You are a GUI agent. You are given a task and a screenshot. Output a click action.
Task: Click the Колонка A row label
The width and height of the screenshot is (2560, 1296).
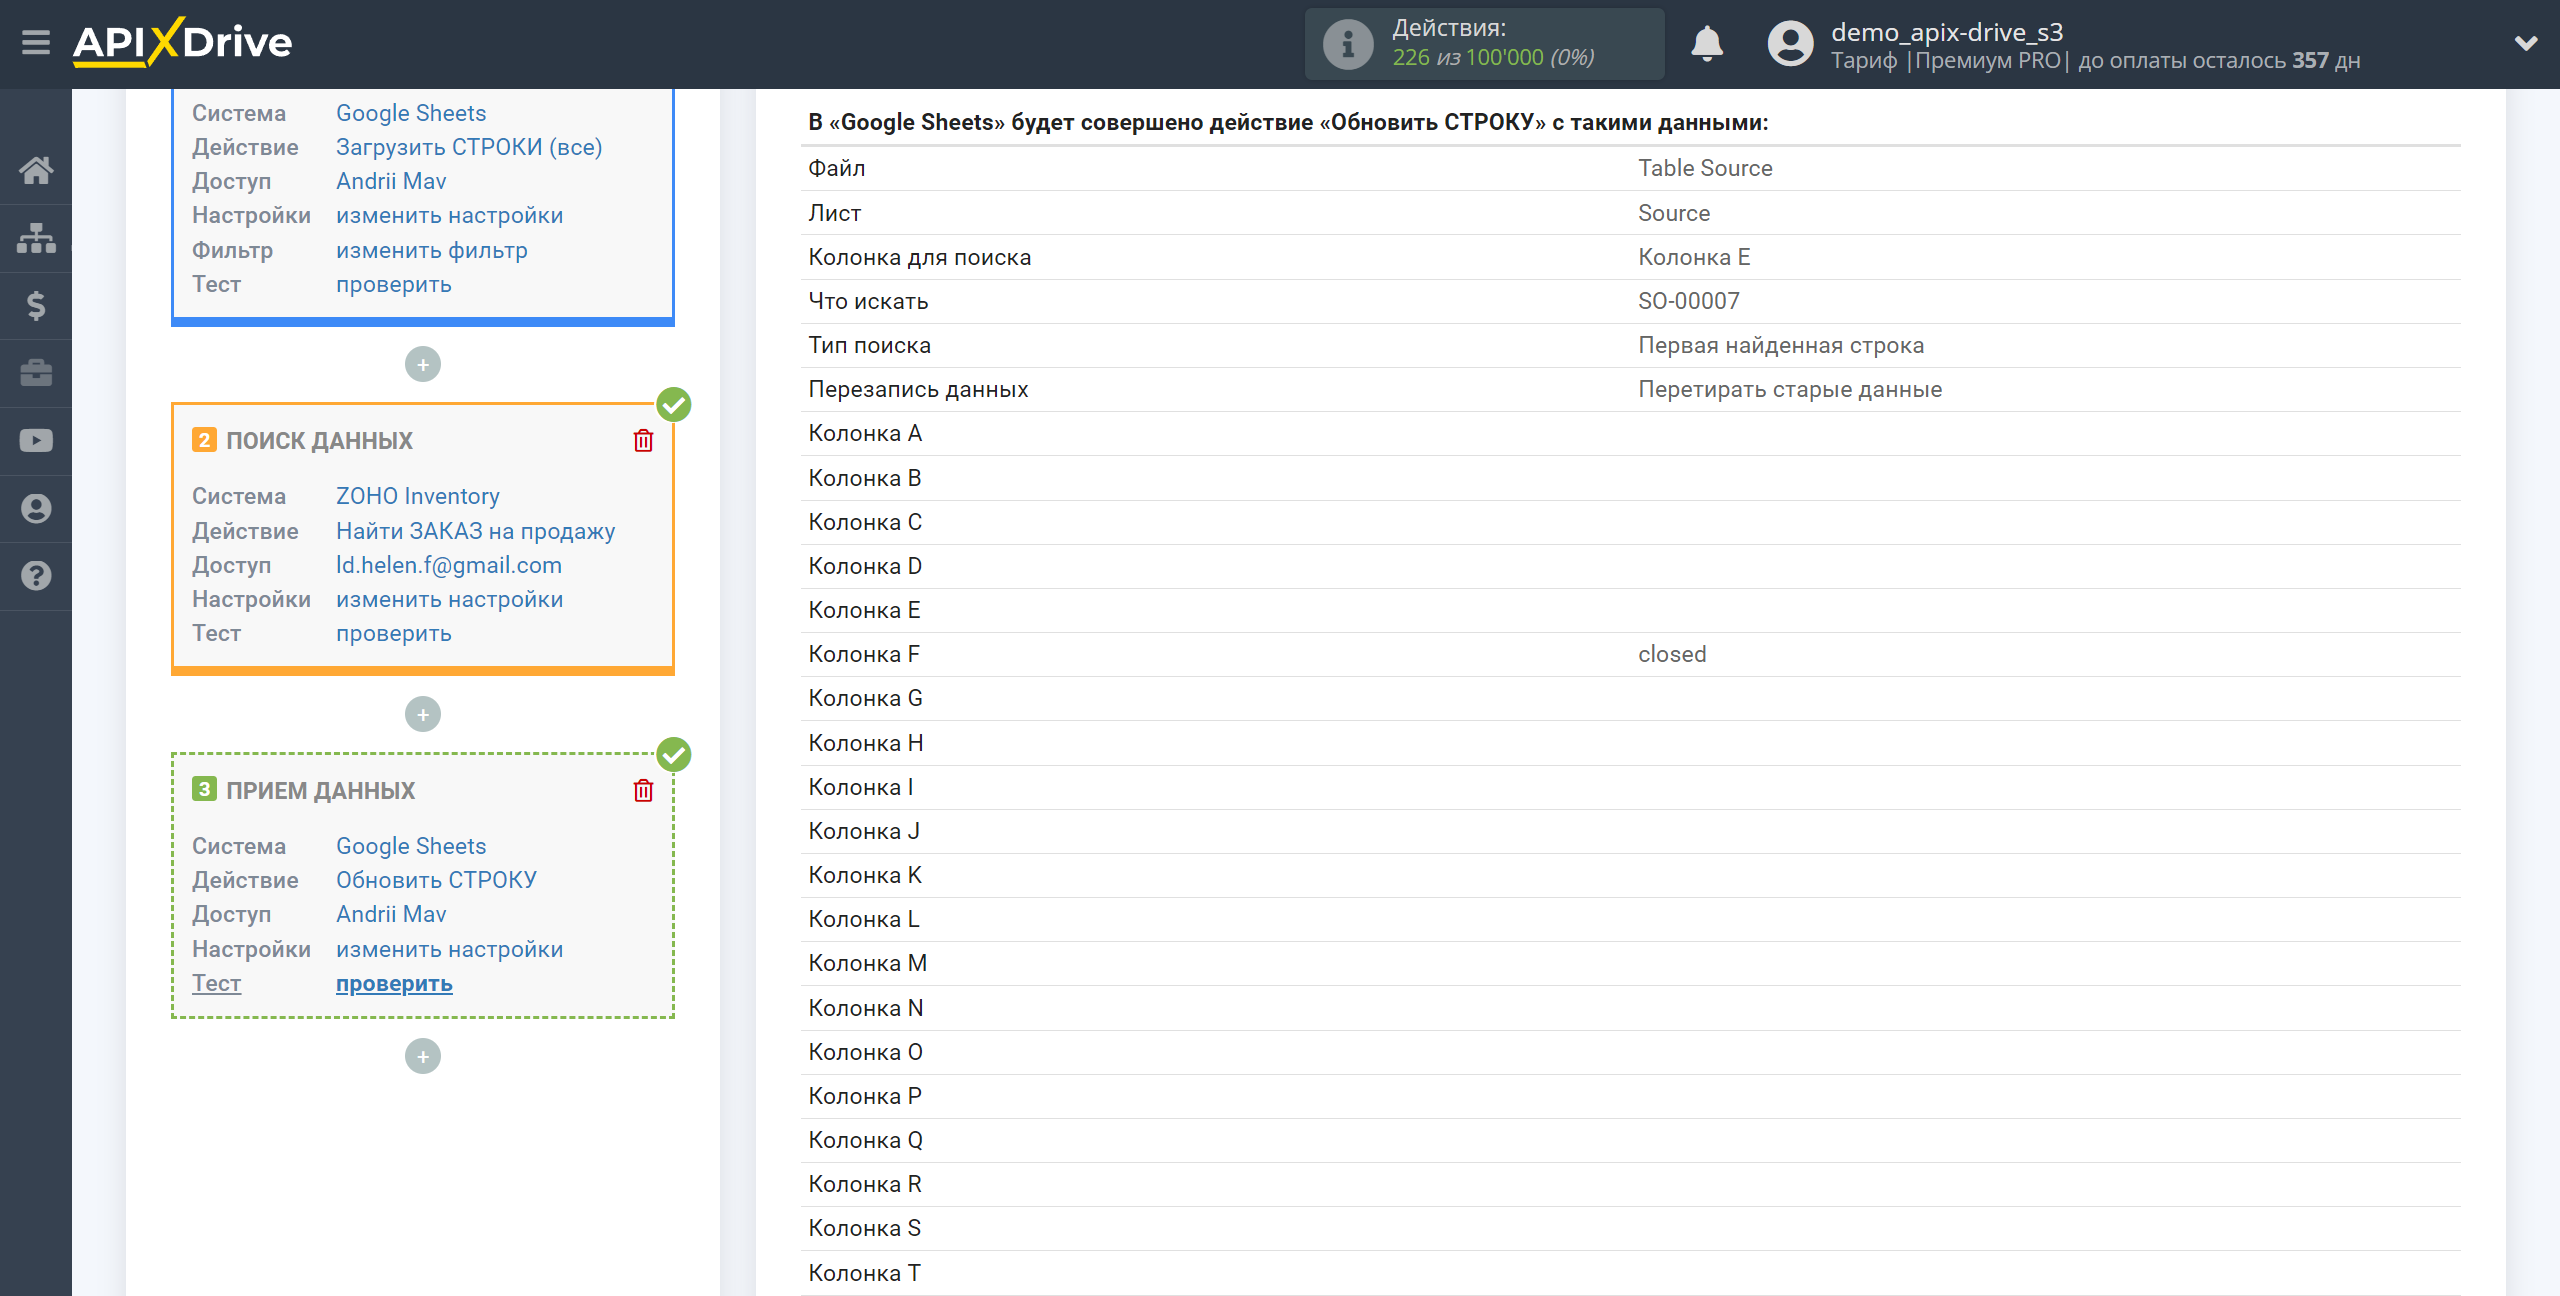tap(865, 433)
